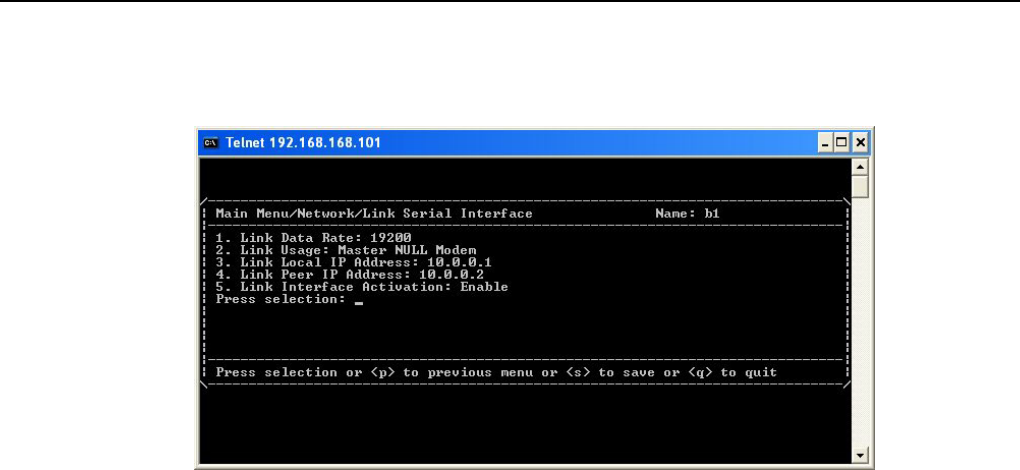Click the vertical scrollbar thumb
The image size is (1020, 470).
click(x=860, y=185)
